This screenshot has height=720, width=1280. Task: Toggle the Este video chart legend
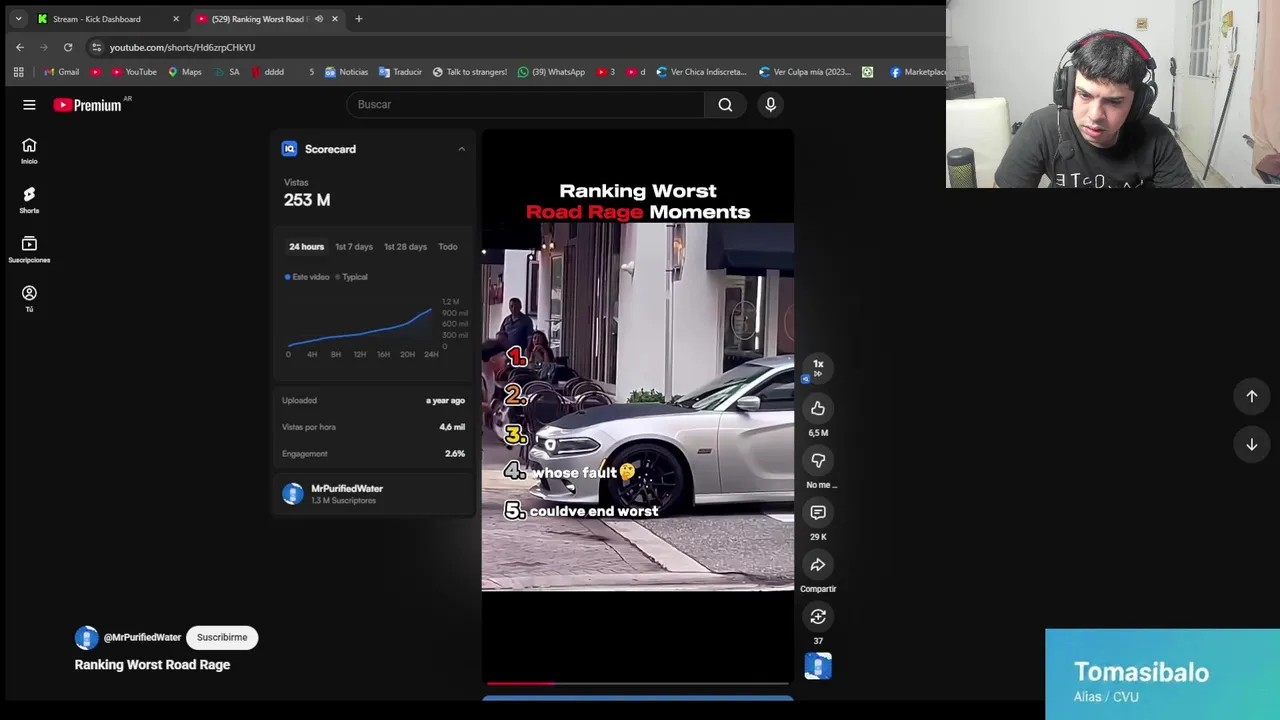pyautogui.click(x=307, y=277)
